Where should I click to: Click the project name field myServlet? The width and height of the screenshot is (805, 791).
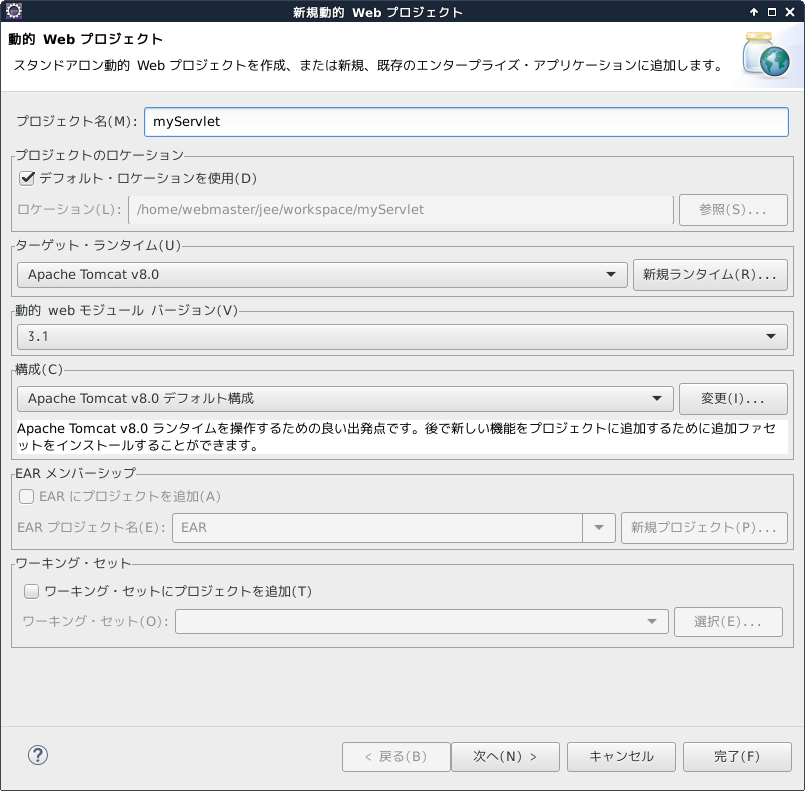tap(466, 122)
